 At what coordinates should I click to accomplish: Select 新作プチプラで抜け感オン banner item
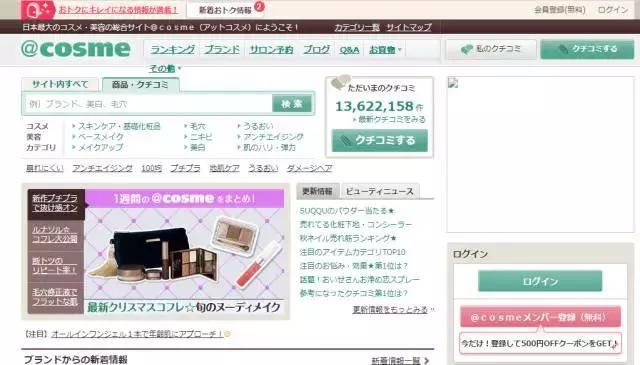56,203
